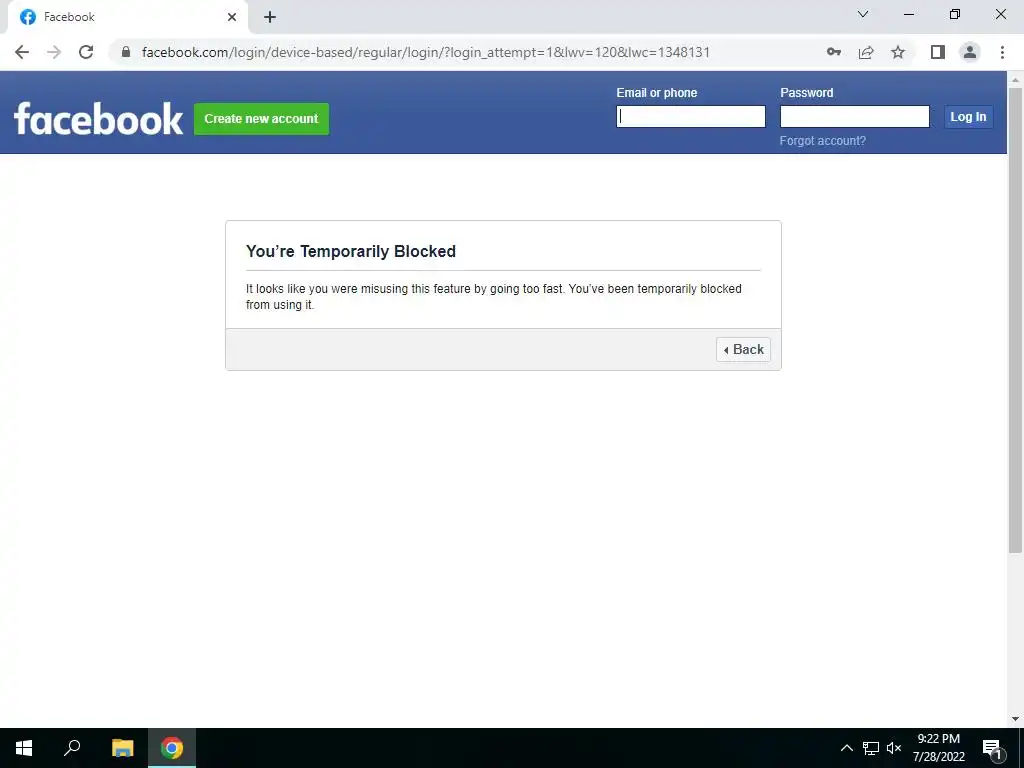This screenshot has width=1024, height=768.
Task: Click the muted volume tray icon
Action: tap(893, 748)
